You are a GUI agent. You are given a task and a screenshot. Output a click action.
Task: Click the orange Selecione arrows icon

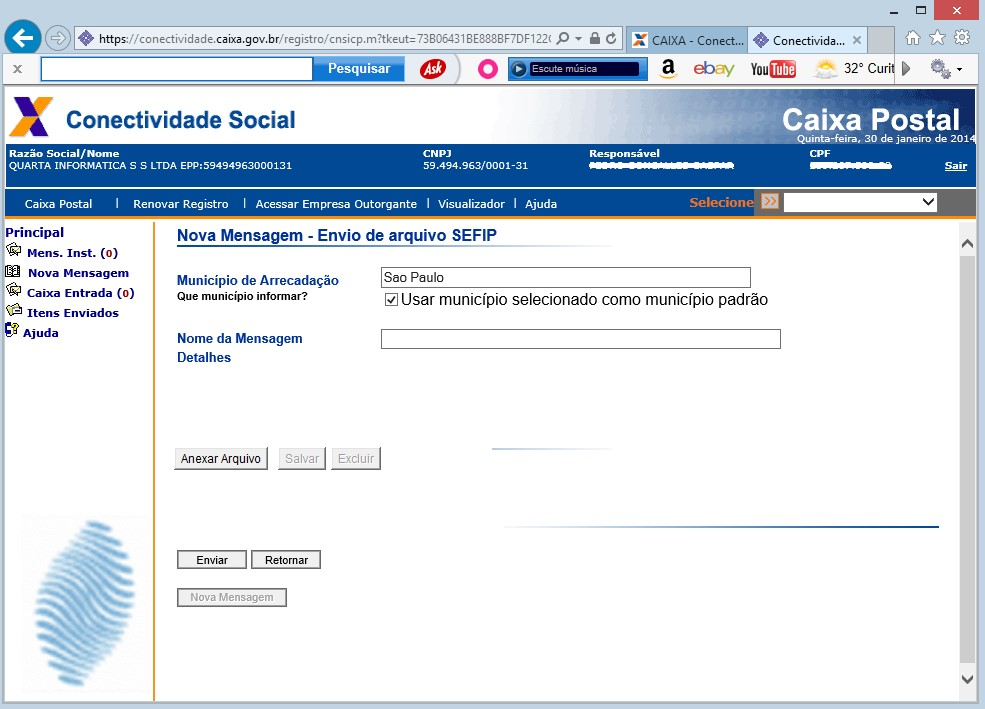pyautogui.click(x=770, y=202)
